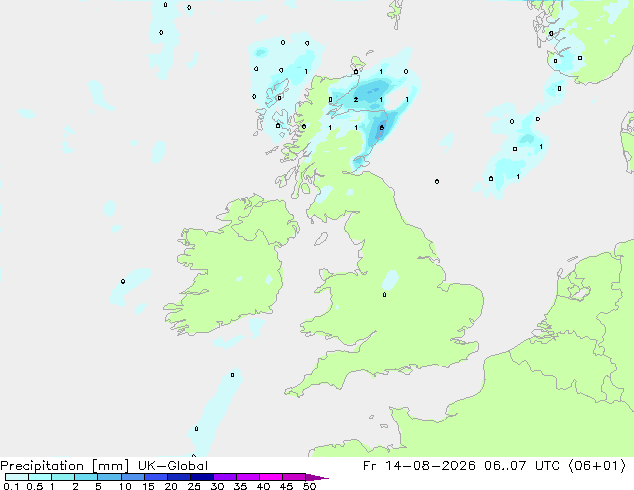The height and width of the screenshot is (490, 634).
Task: Pick the 15–20 mm legend color box
Action: pos(155,477)
